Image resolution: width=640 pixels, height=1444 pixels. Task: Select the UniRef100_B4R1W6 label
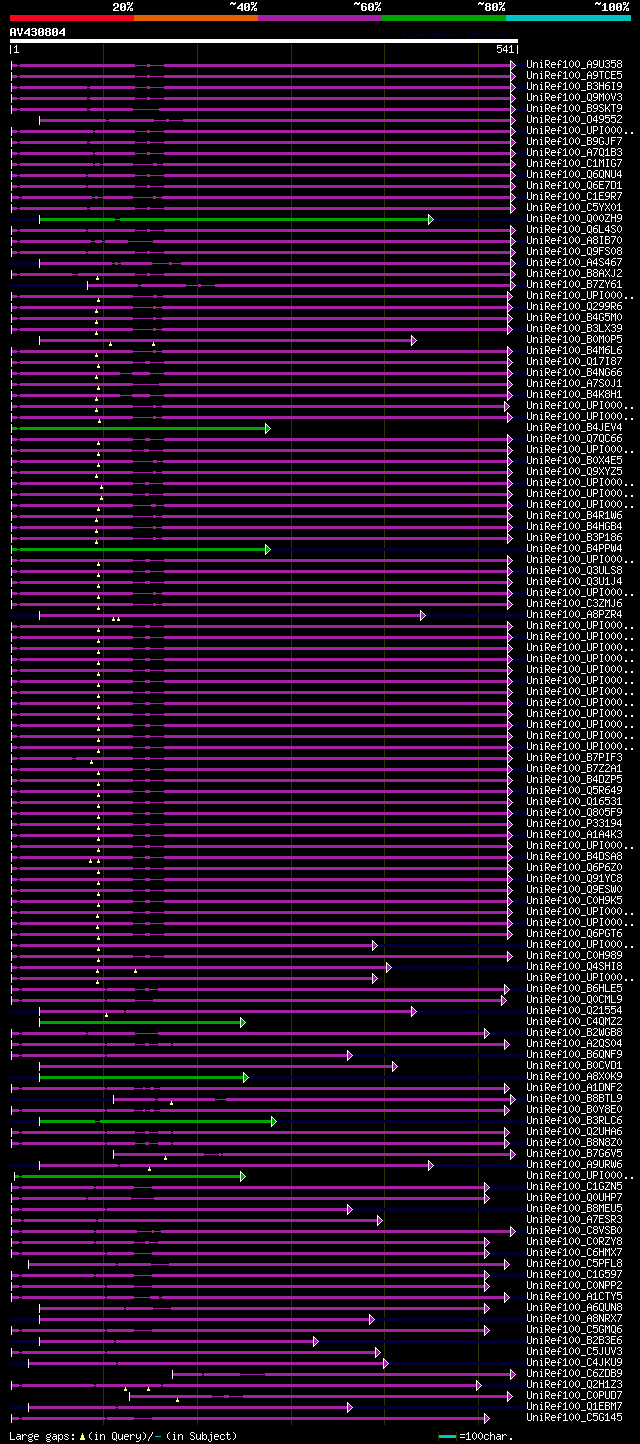(574, 515)
